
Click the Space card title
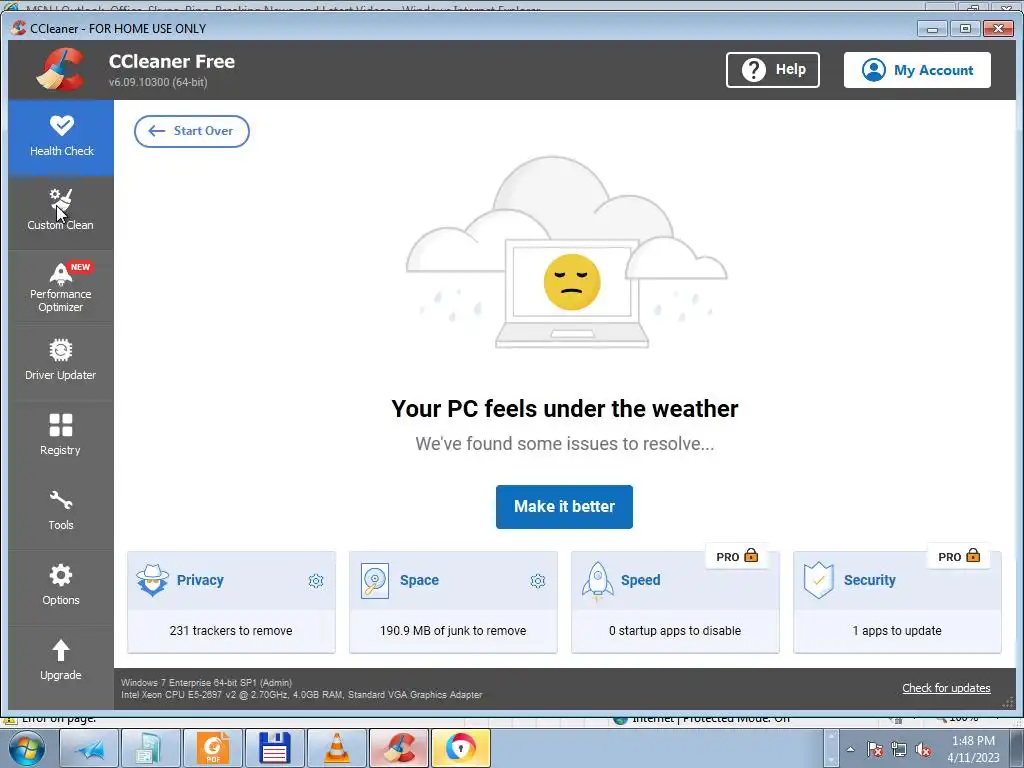(x=419, y=580)
